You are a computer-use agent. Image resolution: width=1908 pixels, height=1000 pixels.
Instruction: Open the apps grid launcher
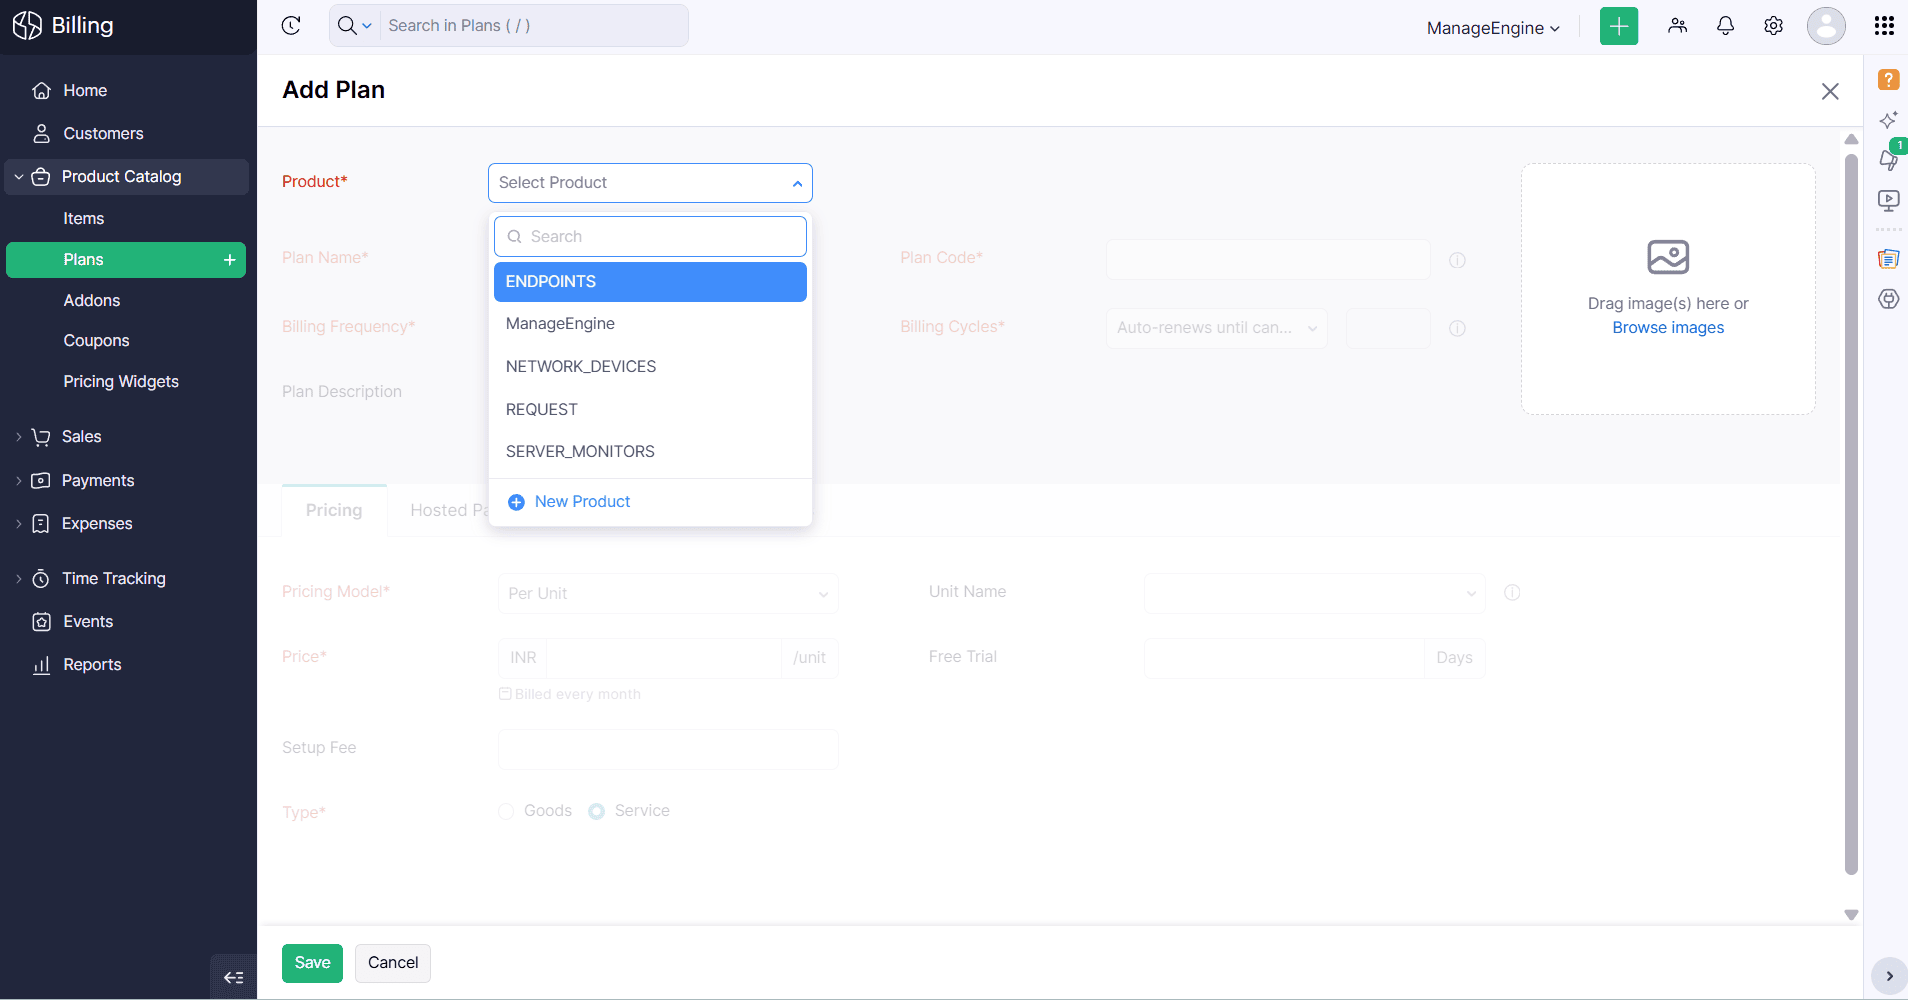pyautogui.click(x=1884, y=26)
